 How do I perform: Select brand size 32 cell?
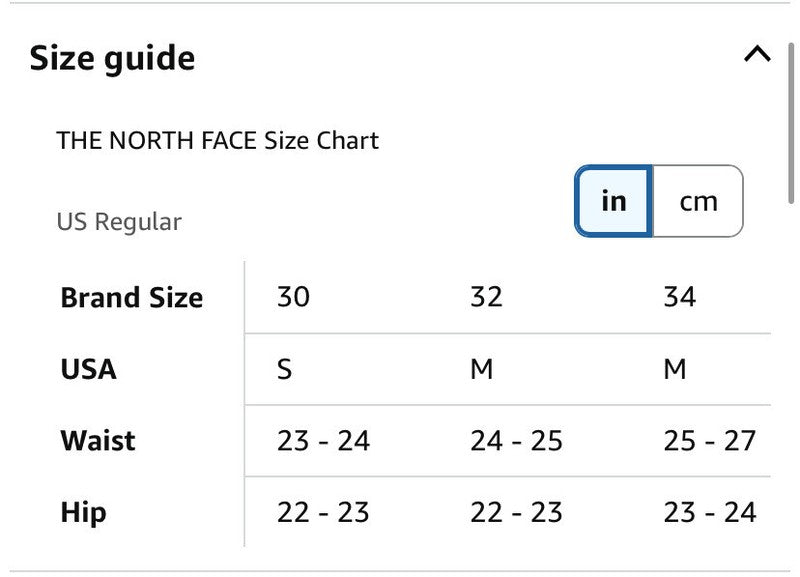pos(486,297)
